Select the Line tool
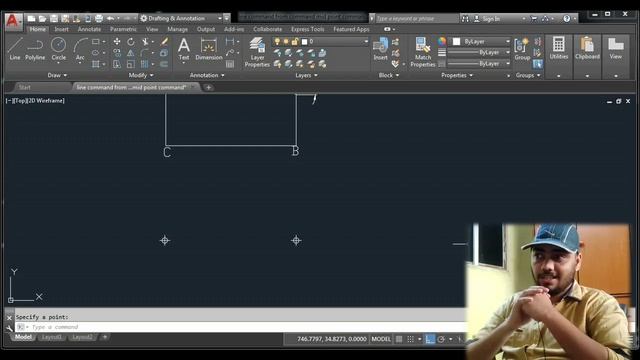The image size is (640, 360). (15, 49)
